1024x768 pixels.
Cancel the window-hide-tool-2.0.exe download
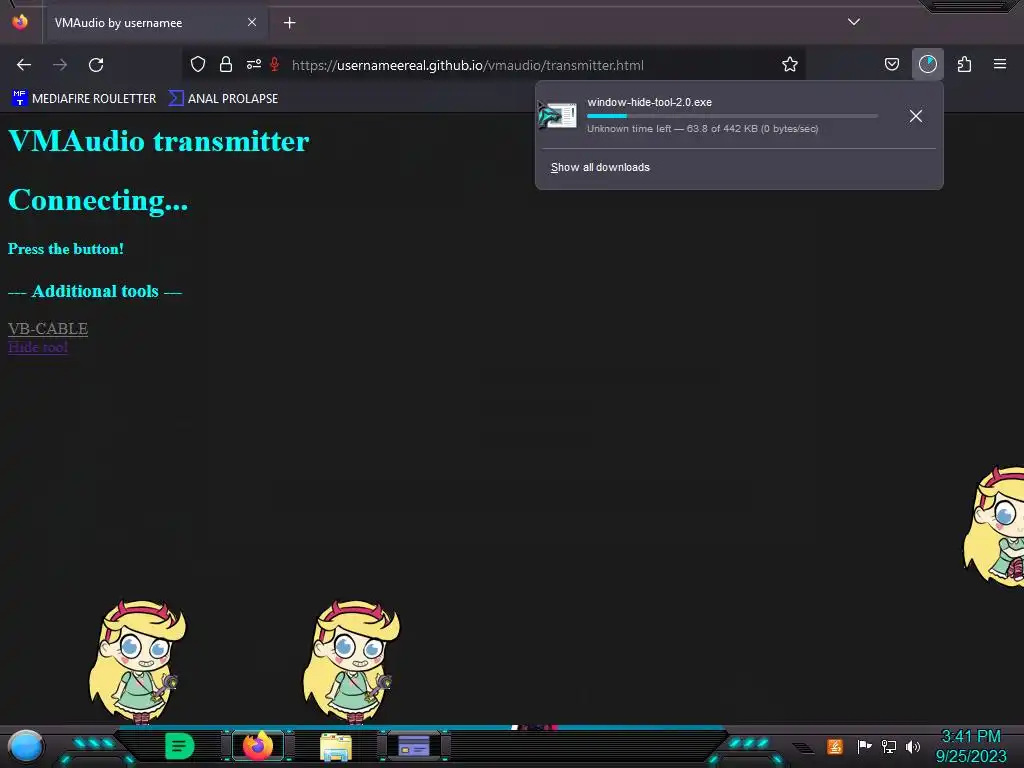click(x=916, y=116)
